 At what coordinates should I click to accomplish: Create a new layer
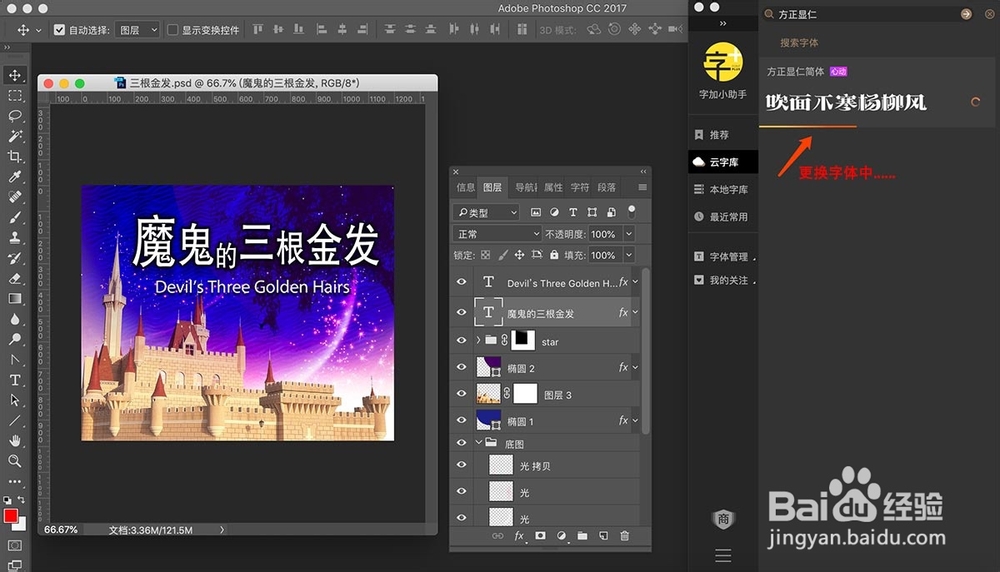tap(603, 536)
